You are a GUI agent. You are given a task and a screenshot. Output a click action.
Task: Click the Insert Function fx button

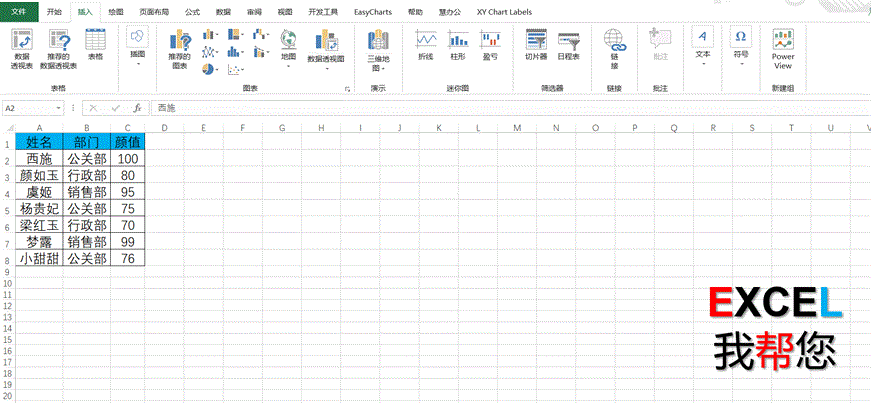coord(137,107)
